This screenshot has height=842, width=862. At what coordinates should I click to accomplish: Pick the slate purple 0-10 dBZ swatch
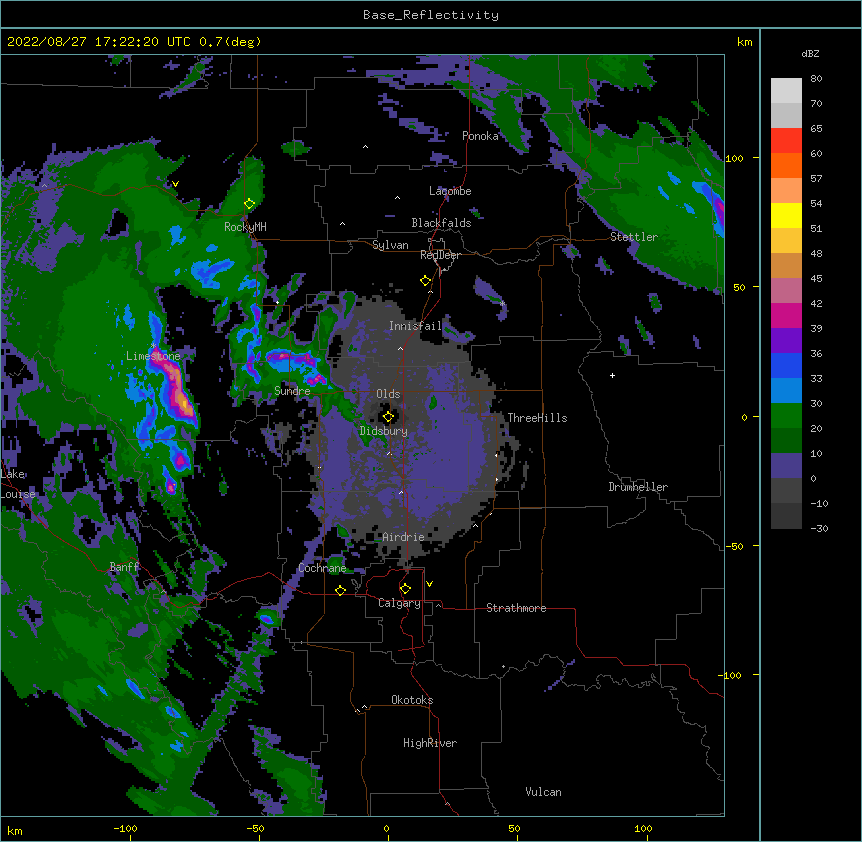click(x=786, y=466)
